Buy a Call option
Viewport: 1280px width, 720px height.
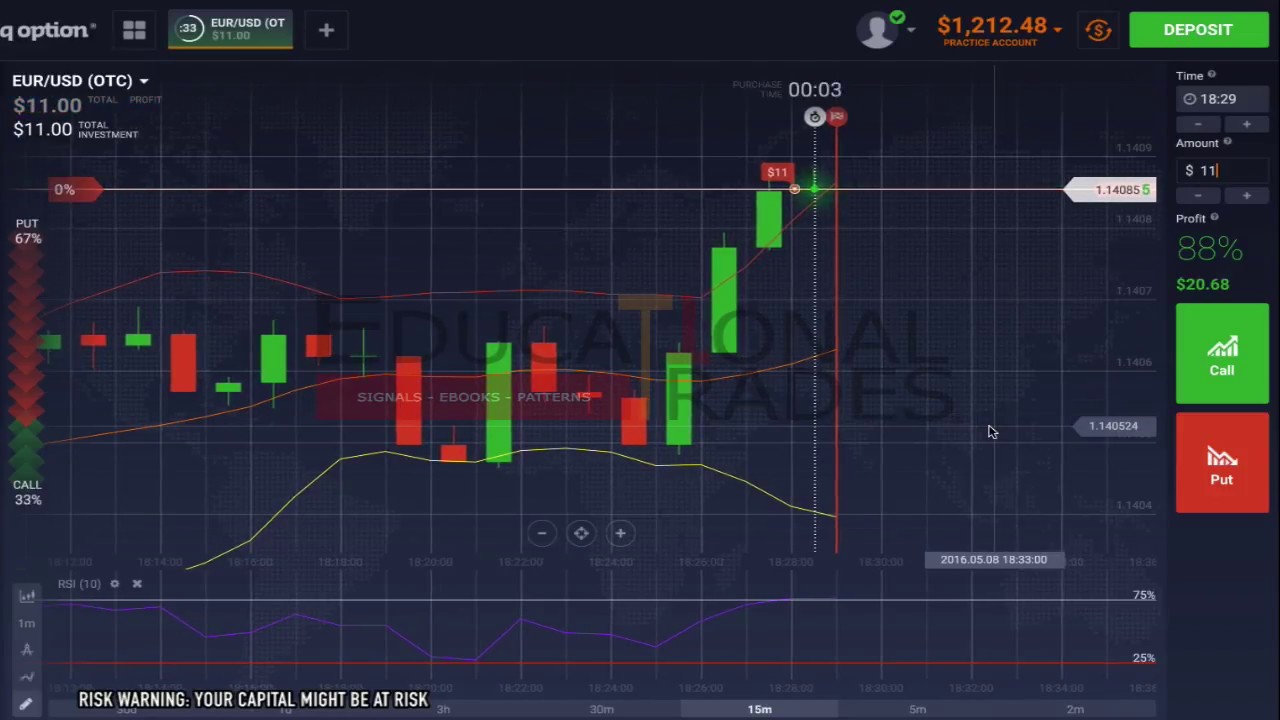(x=1222, y=354)
